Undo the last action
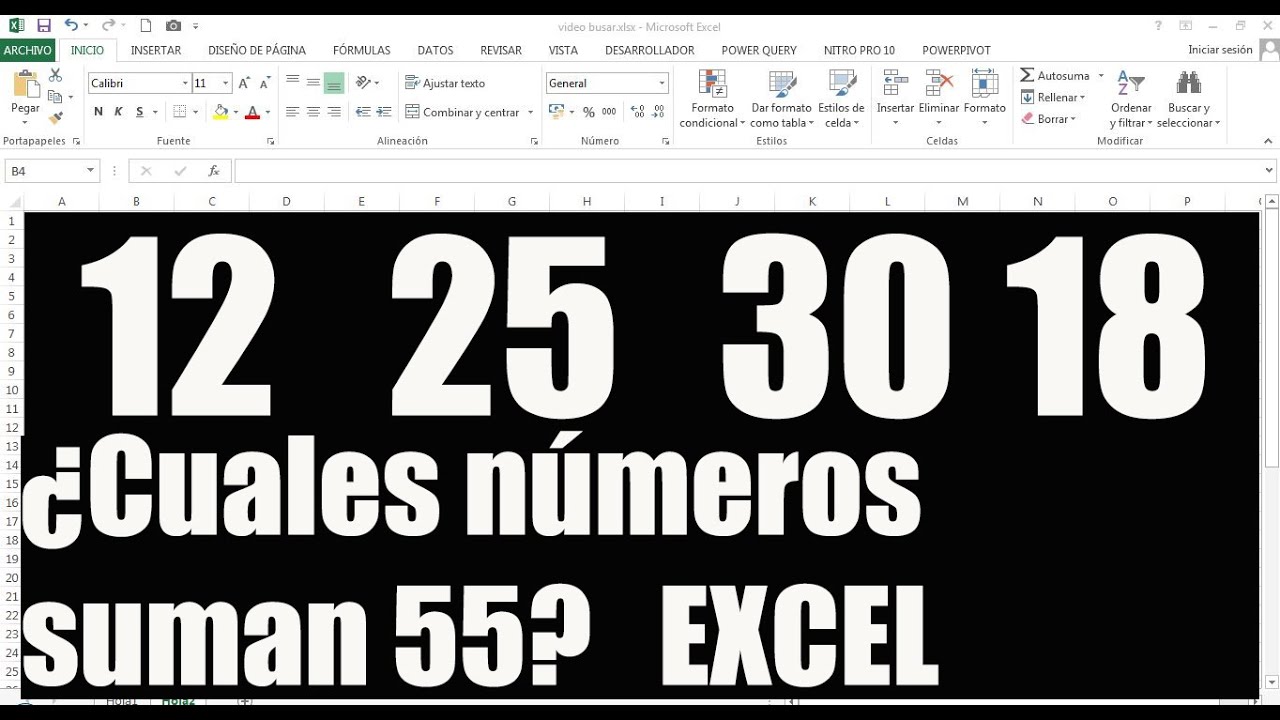1280x720 pixels. (71, 25)
